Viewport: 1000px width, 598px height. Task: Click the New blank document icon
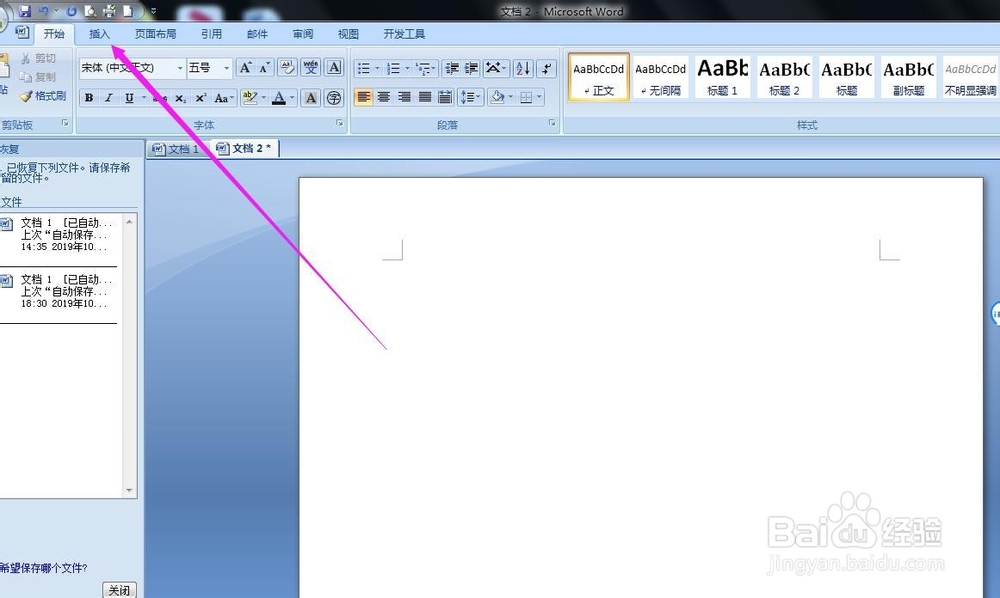click(128, 11)
